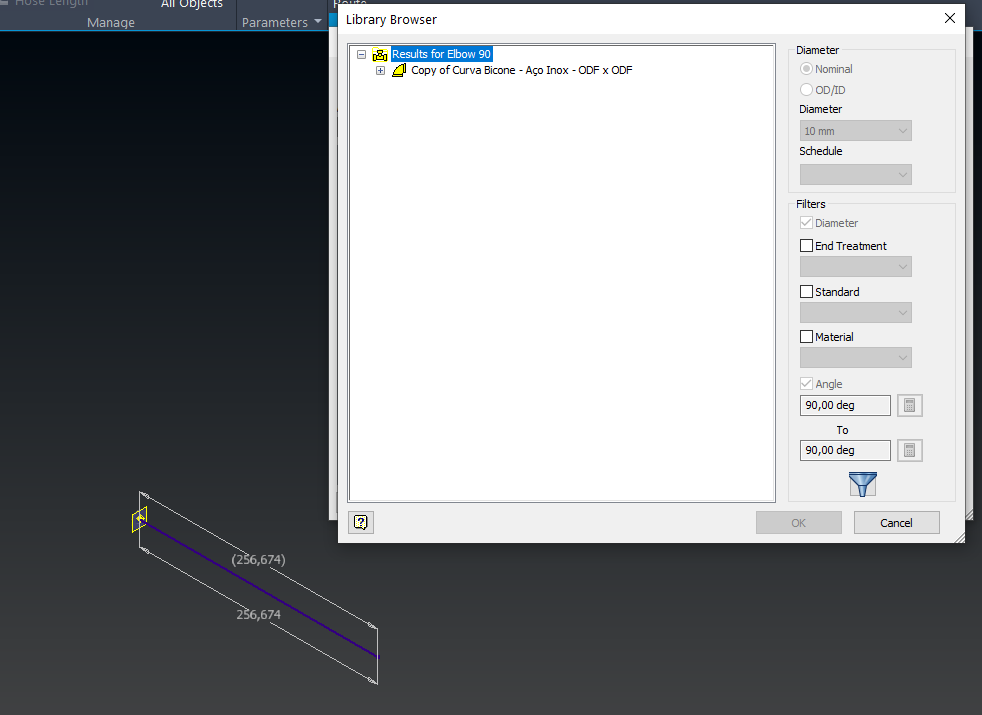Click the All Objects option in ribbon

point(192,4)
